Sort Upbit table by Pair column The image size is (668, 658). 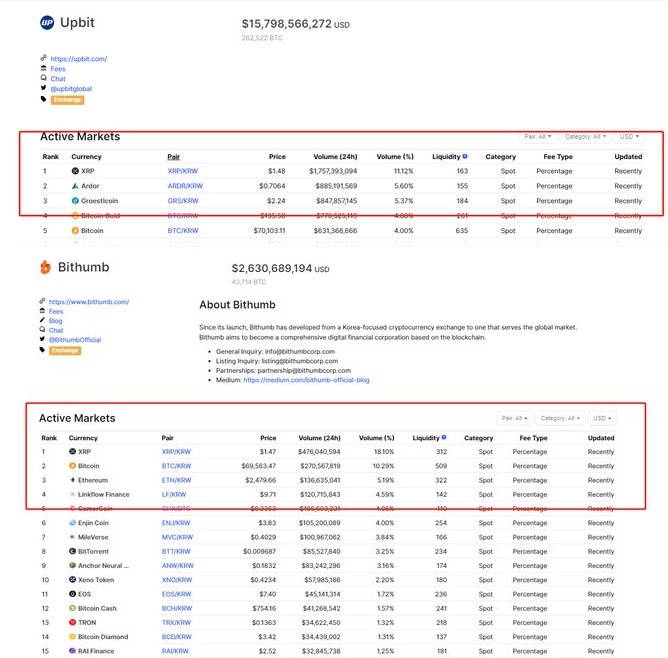(x=173, y=157)
